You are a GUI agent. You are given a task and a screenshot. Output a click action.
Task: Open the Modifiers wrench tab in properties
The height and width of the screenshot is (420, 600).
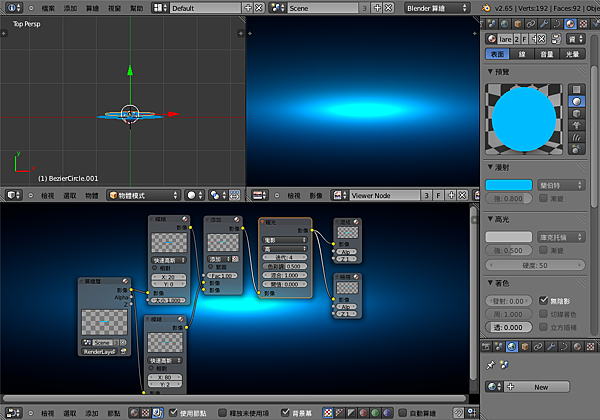(x=544, y=24)
